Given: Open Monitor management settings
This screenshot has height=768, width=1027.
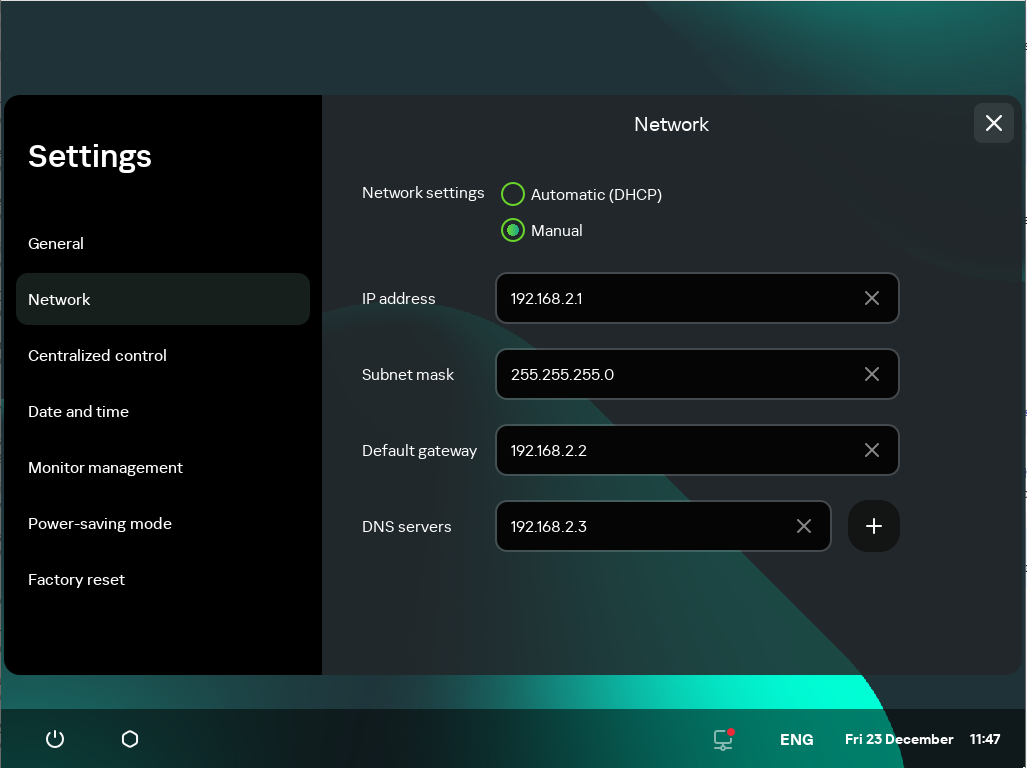Looking at the screenshot, I should [105, 467].
